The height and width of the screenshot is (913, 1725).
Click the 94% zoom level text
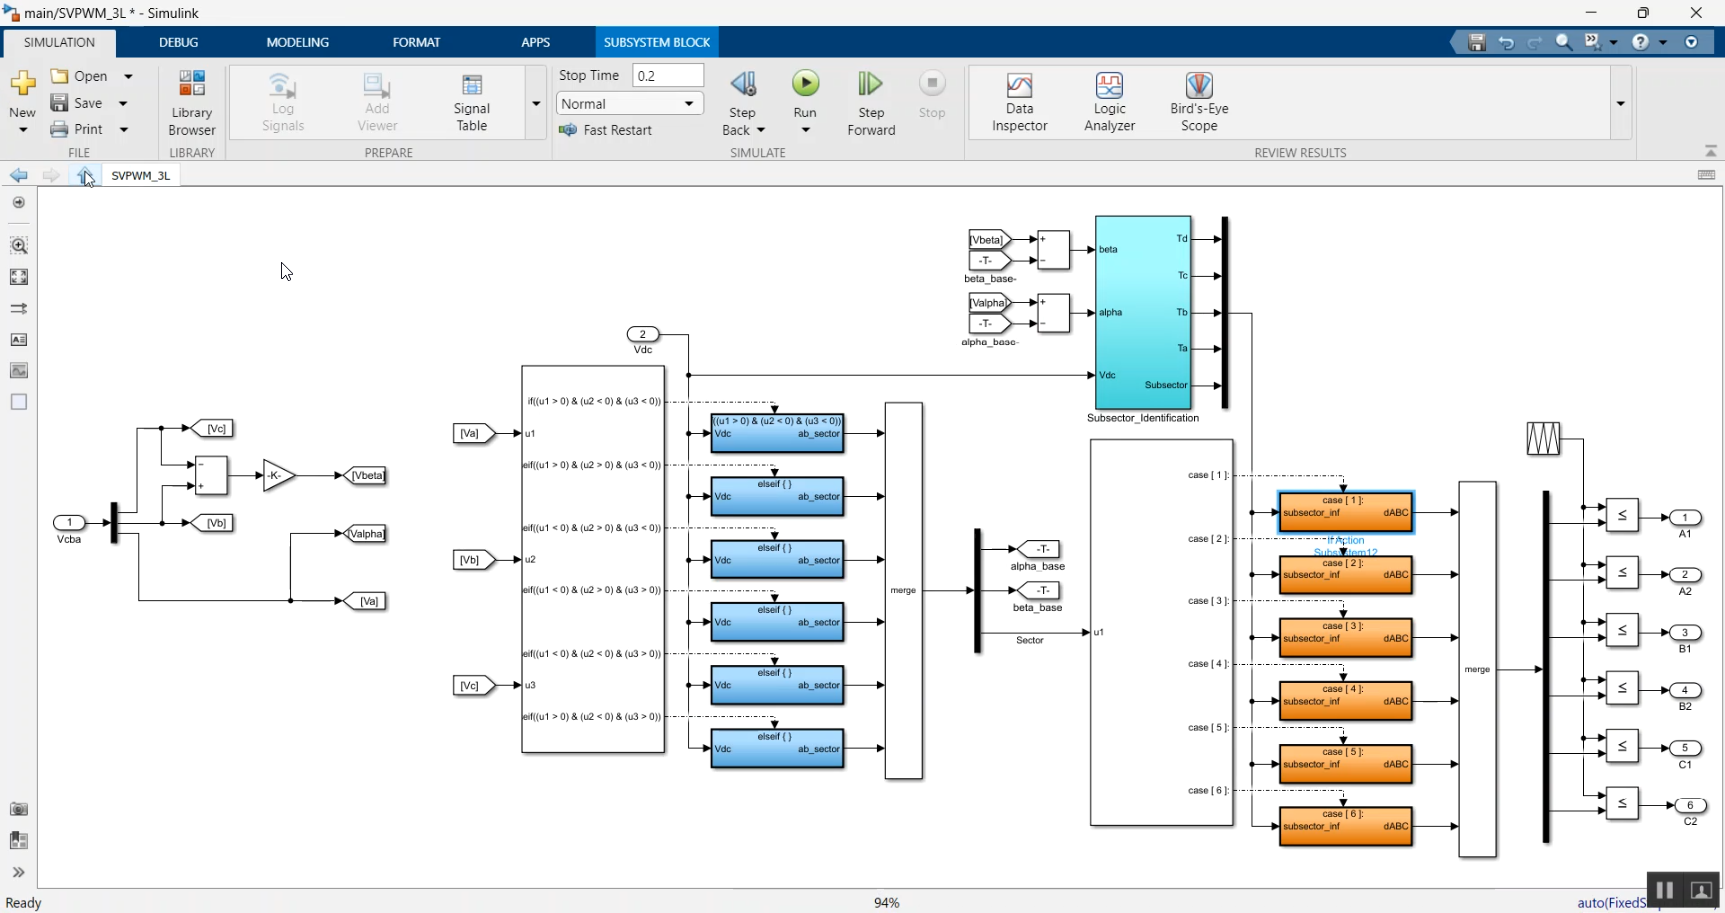click(887, 902)
